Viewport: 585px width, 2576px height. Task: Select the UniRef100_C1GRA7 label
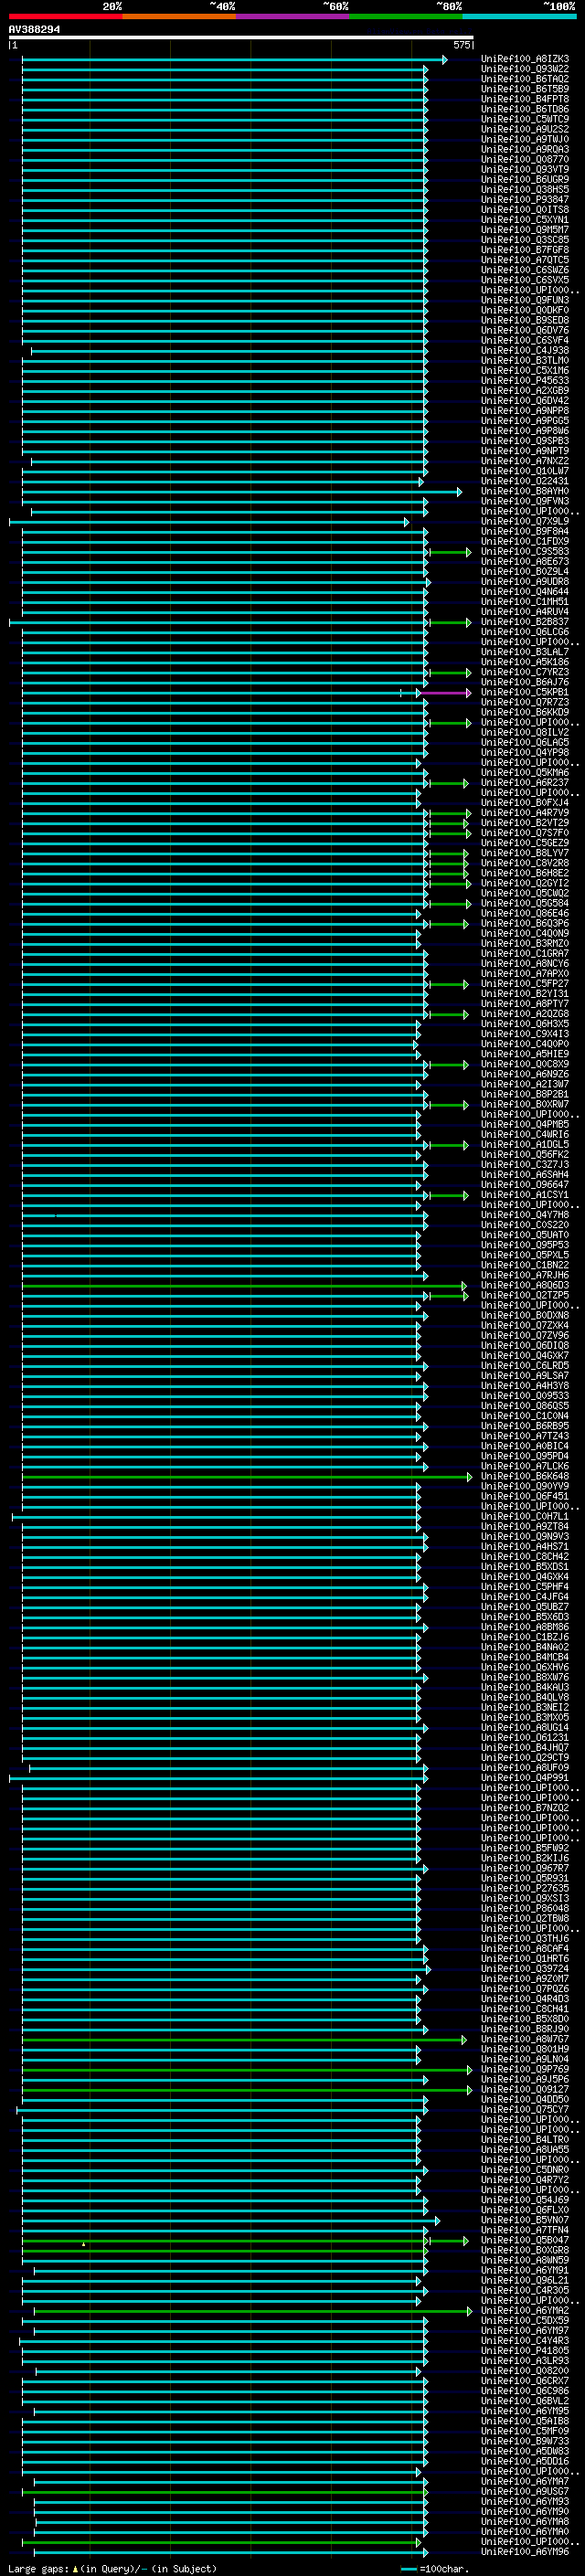525,953
